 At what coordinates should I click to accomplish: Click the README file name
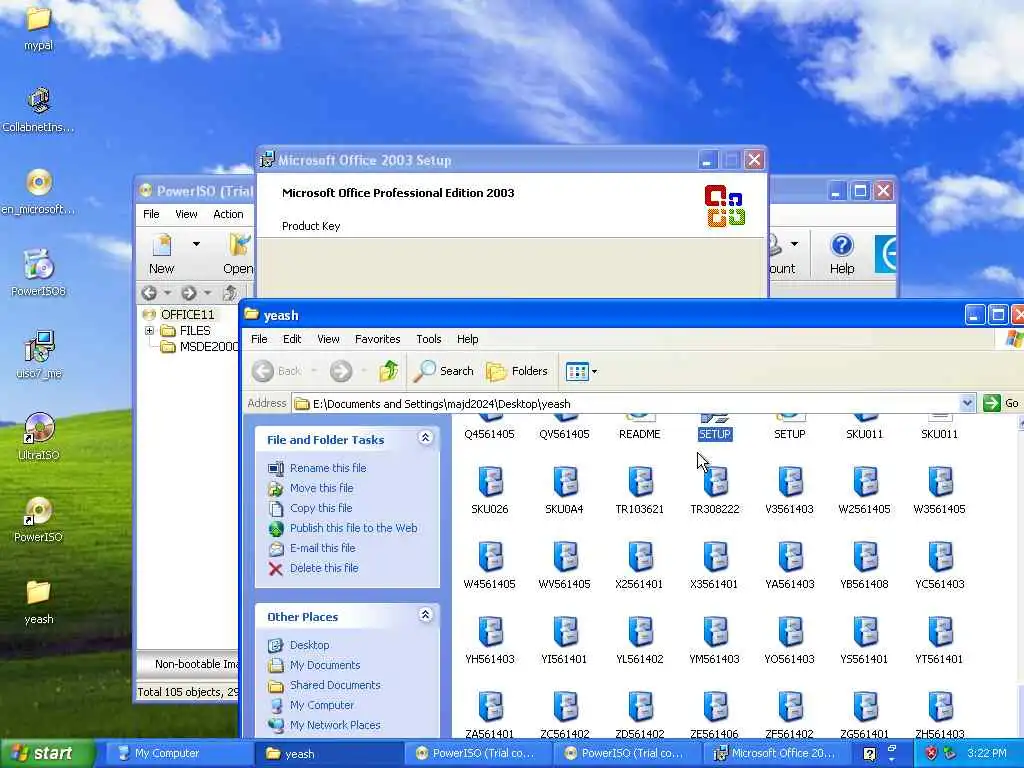point(639,434)
